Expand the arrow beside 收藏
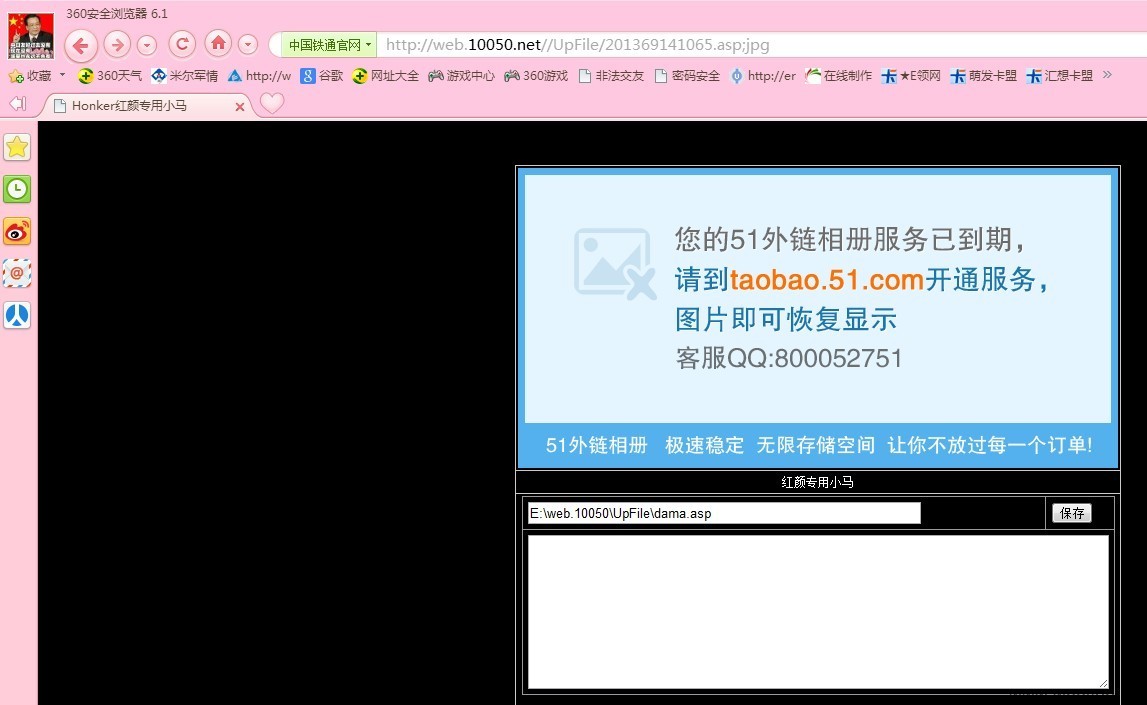Screen dimensions: 1147x705 tap(62, 75)
